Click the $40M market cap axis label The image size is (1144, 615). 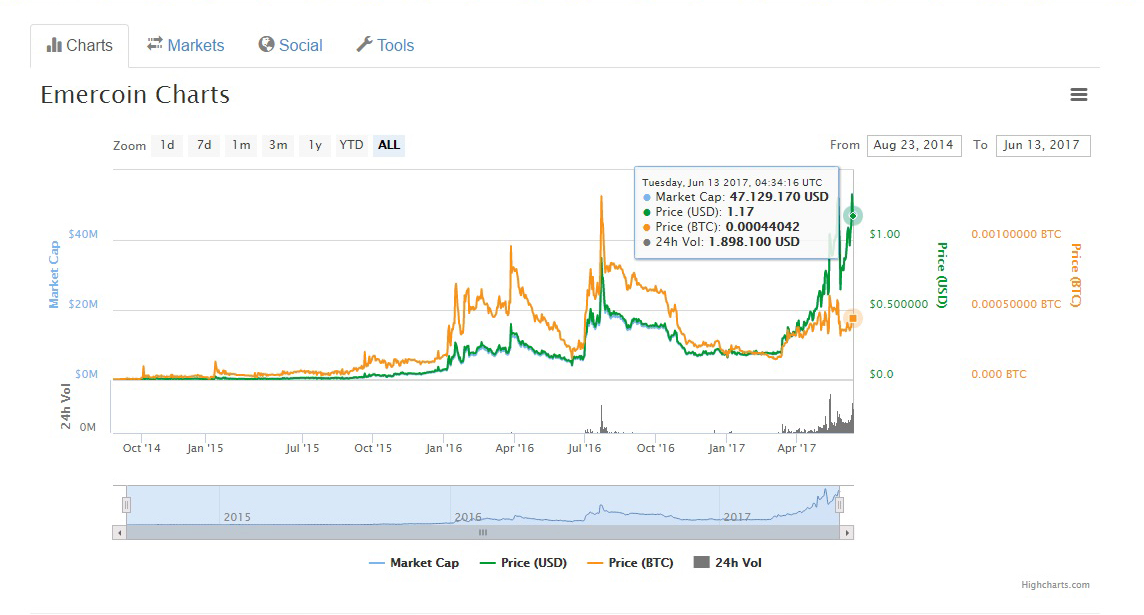coord(83,234)
